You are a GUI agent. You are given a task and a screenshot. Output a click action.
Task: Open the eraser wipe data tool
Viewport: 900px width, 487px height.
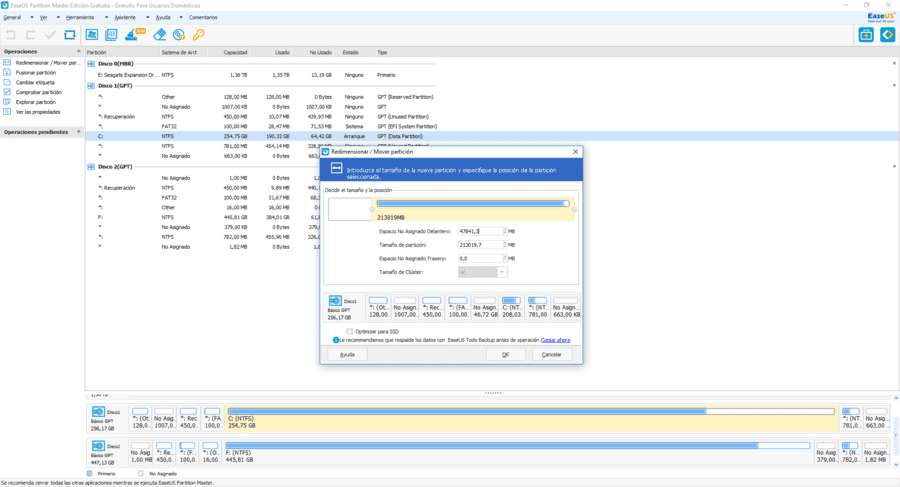pyautogui.click(x=160, y=35)
